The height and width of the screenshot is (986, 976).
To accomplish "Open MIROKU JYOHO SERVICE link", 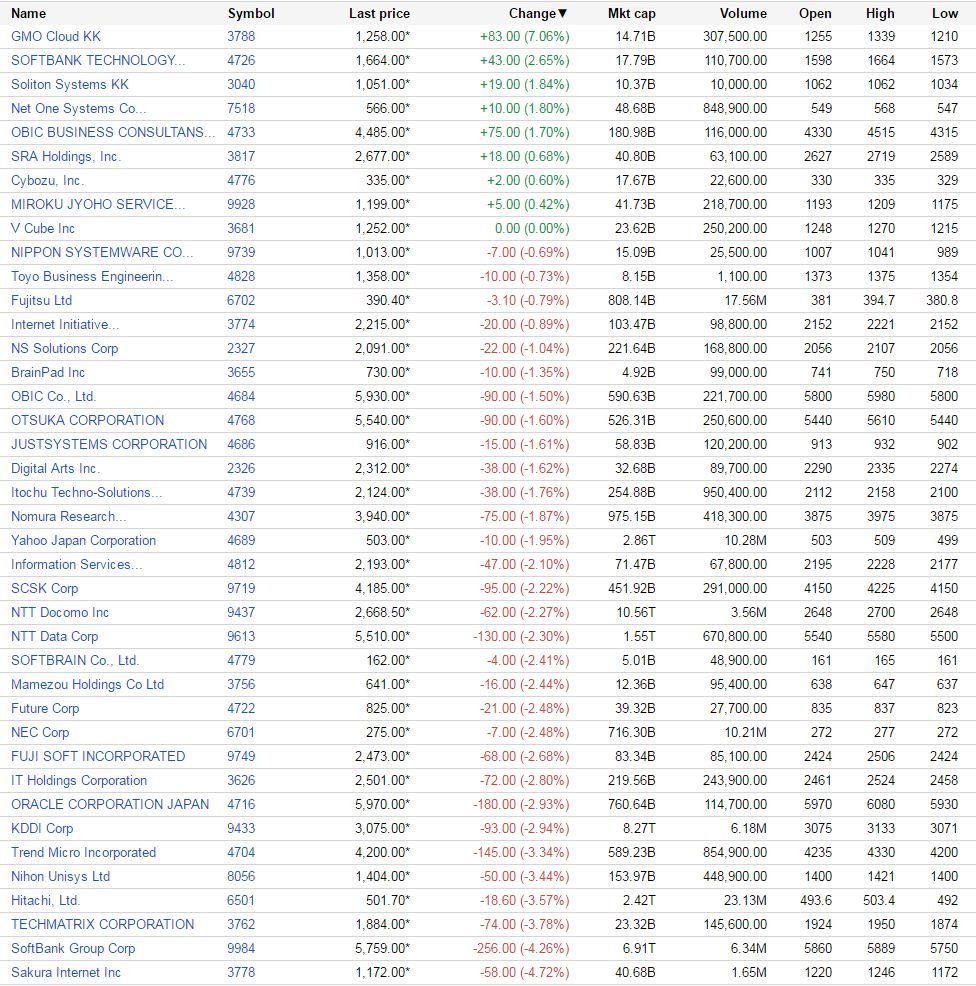I will click(98, 204).
